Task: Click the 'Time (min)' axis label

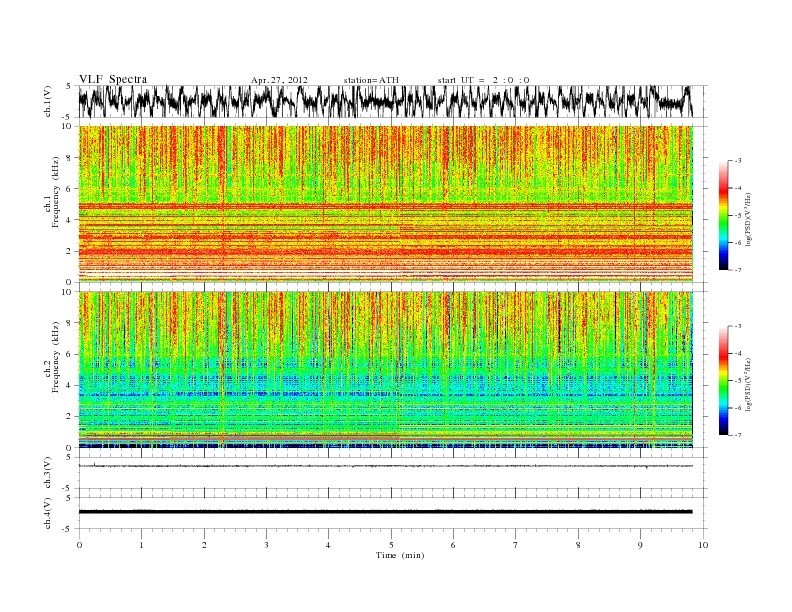Action: tap(400, 555)
